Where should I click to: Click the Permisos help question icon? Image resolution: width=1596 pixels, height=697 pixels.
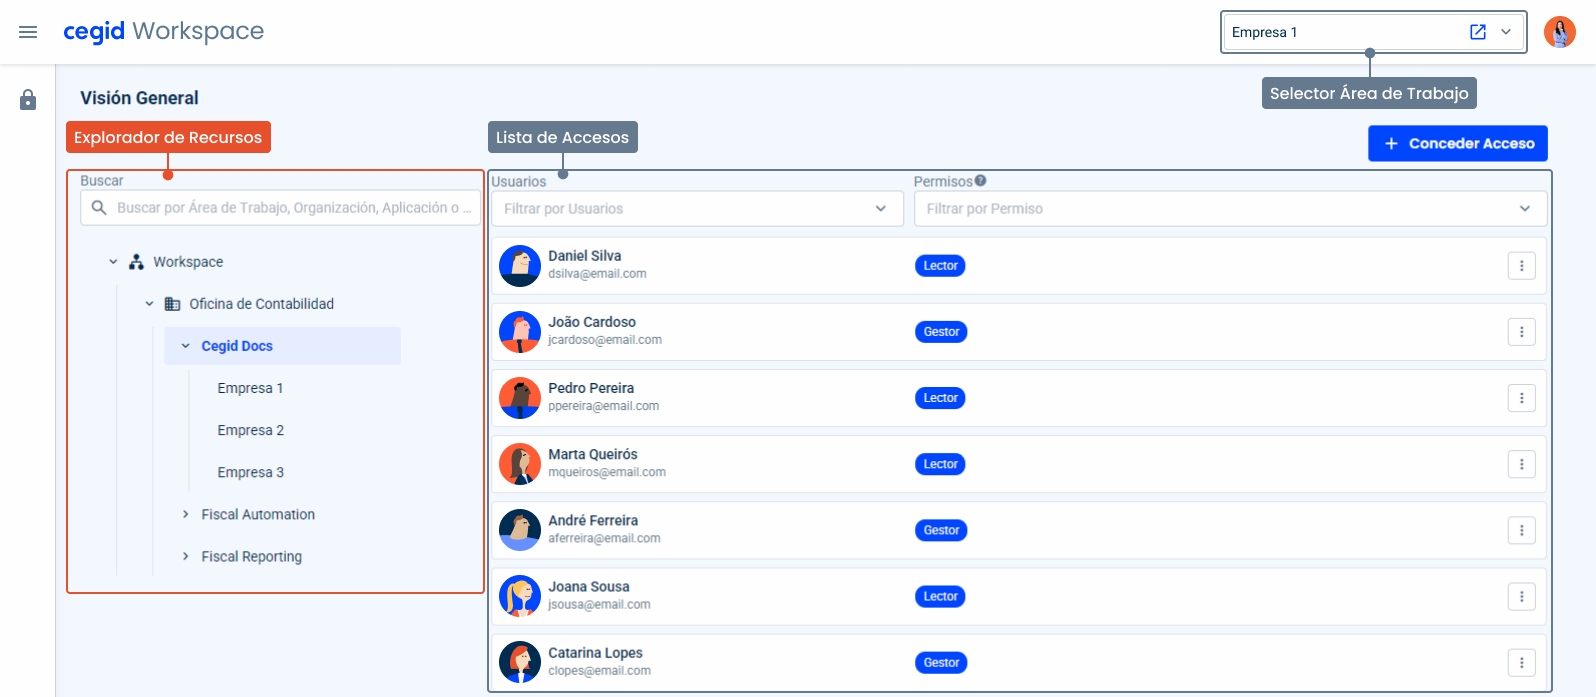(980, 181)
